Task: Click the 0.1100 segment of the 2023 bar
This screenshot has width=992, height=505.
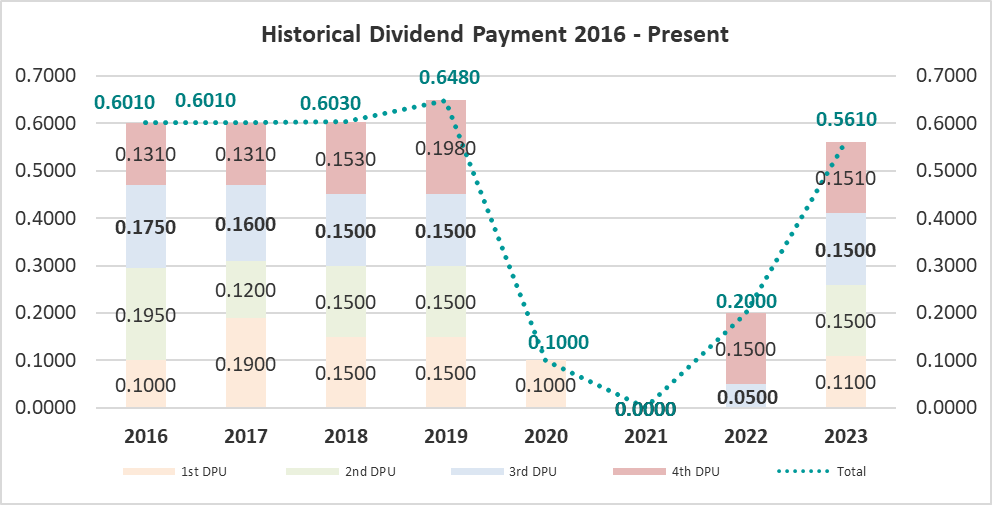Action: (846, 382)
